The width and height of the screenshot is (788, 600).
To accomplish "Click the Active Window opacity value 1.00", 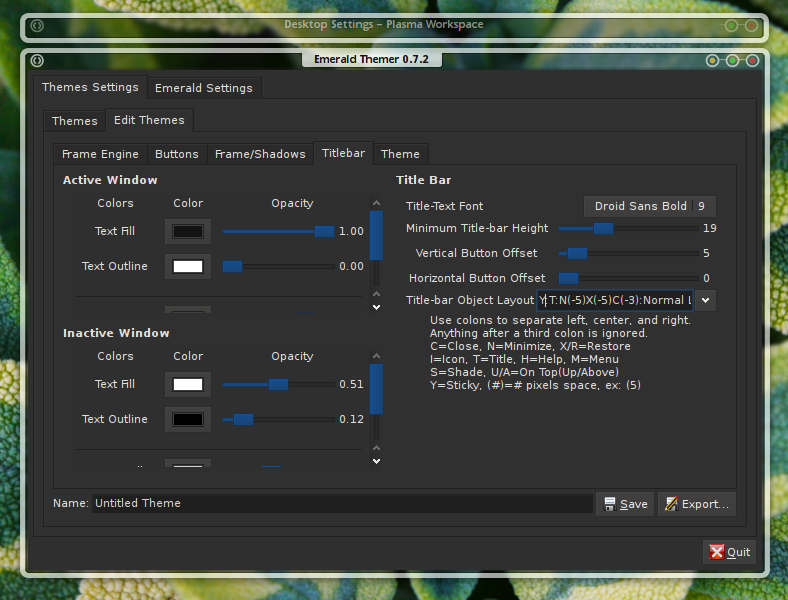I will [351, 231].
